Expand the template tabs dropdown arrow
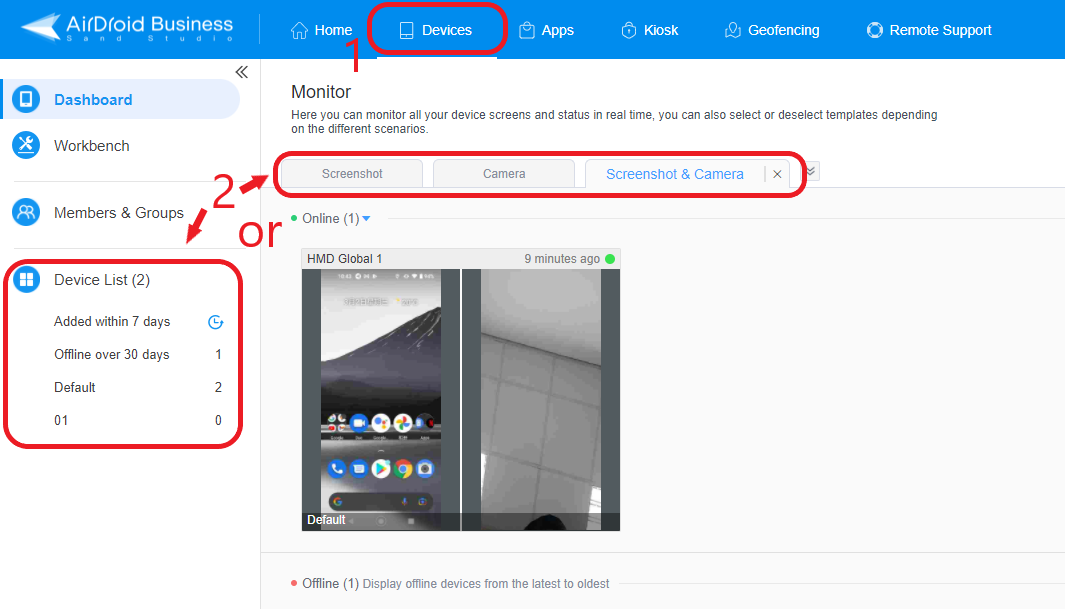The image size is (1065, 609). [810, 171]
